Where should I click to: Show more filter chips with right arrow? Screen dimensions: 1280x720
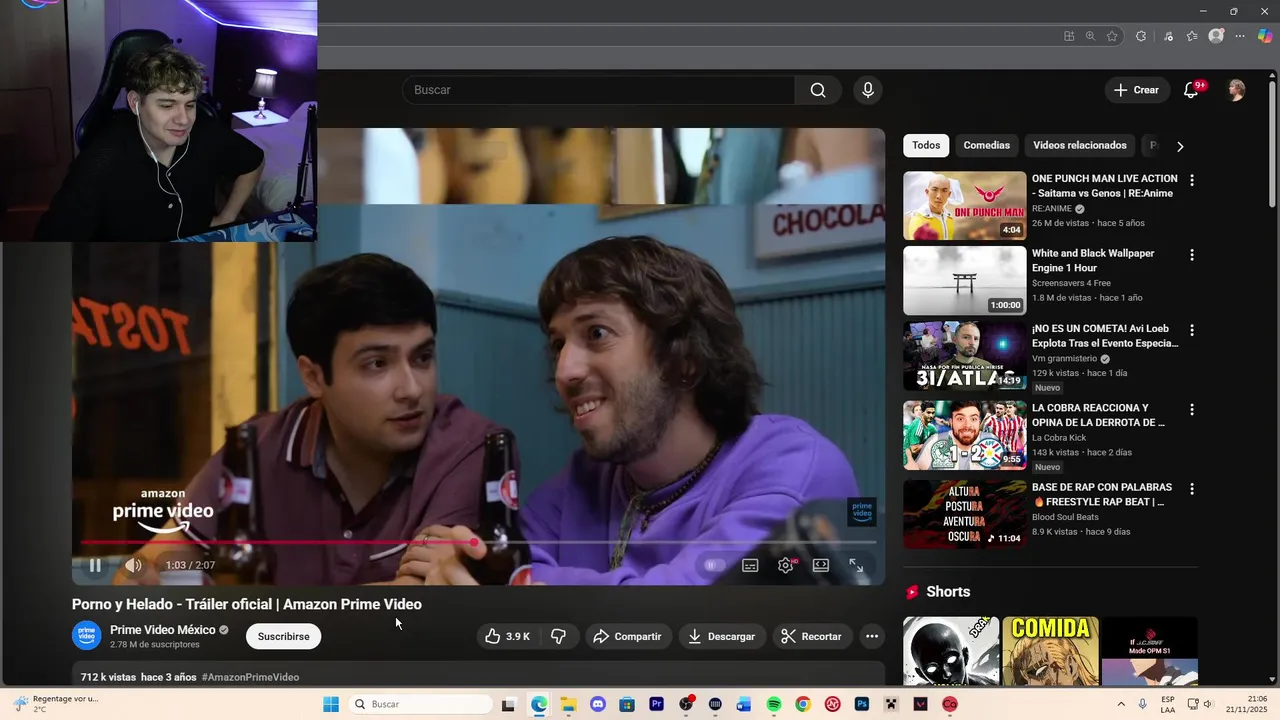(1180, 146)
